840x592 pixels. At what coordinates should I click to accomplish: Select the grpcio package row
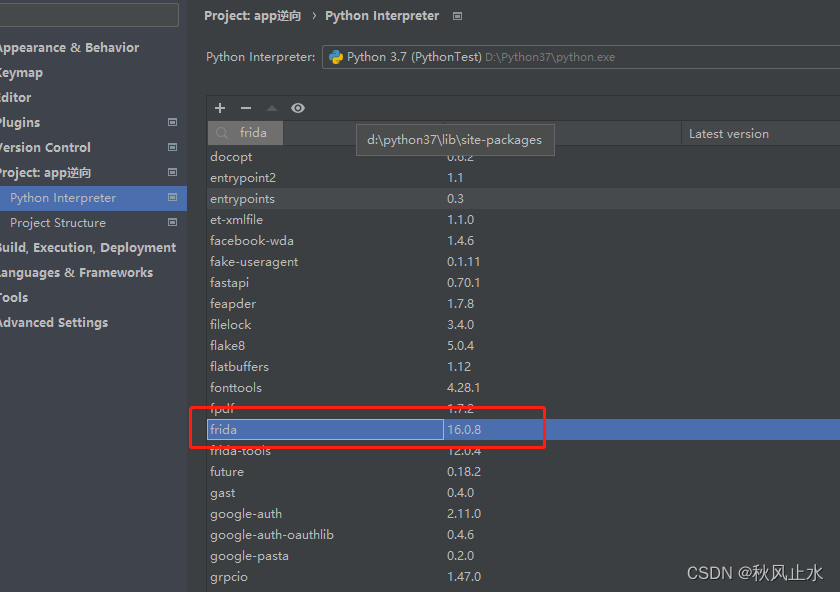523,576
